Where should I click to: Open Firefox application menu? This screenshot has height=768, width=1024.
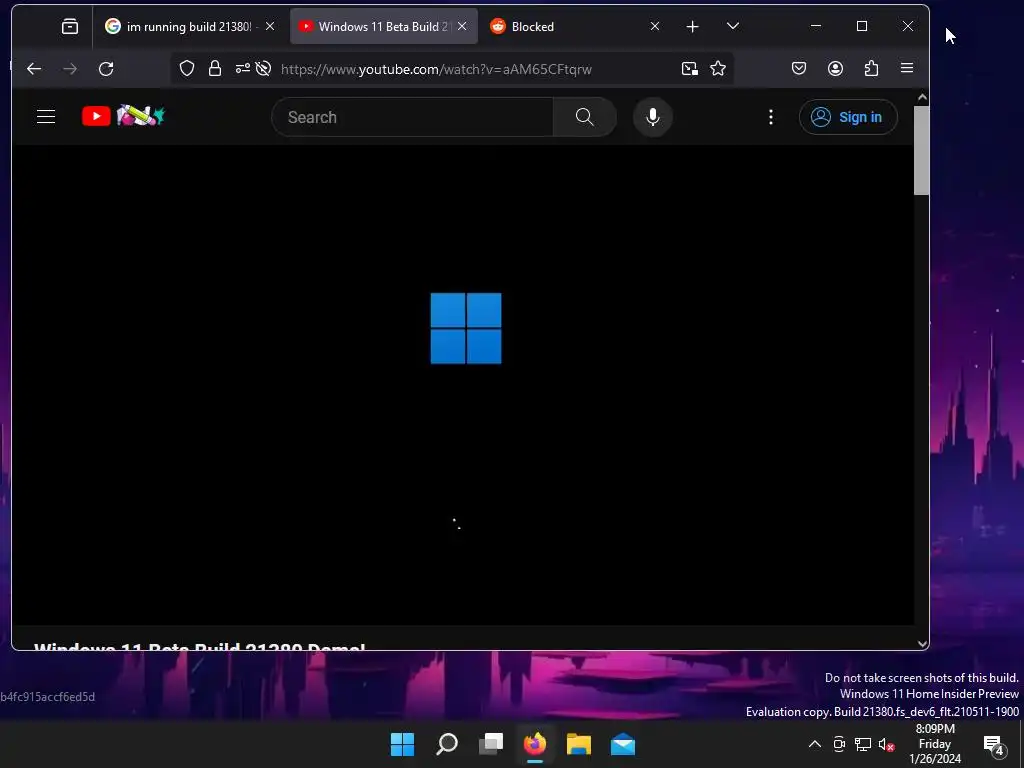pos(906,68)
